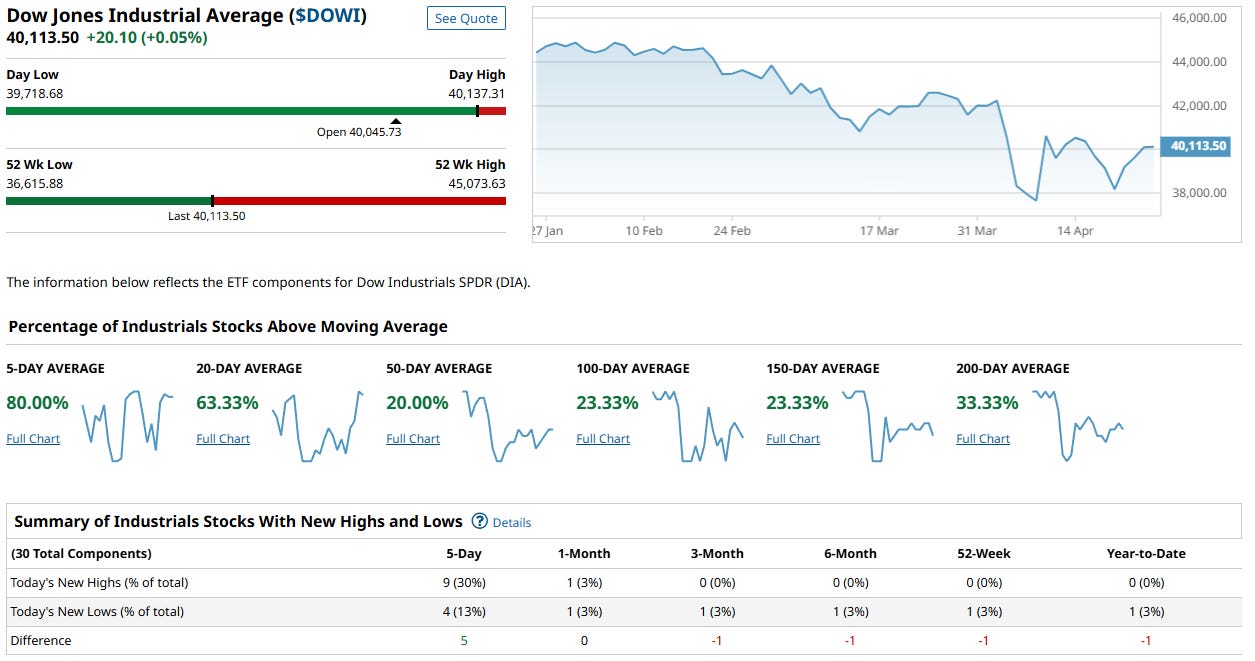Click the 52 Wk range bar
The image size is (1255, 661).
(256, 201)
